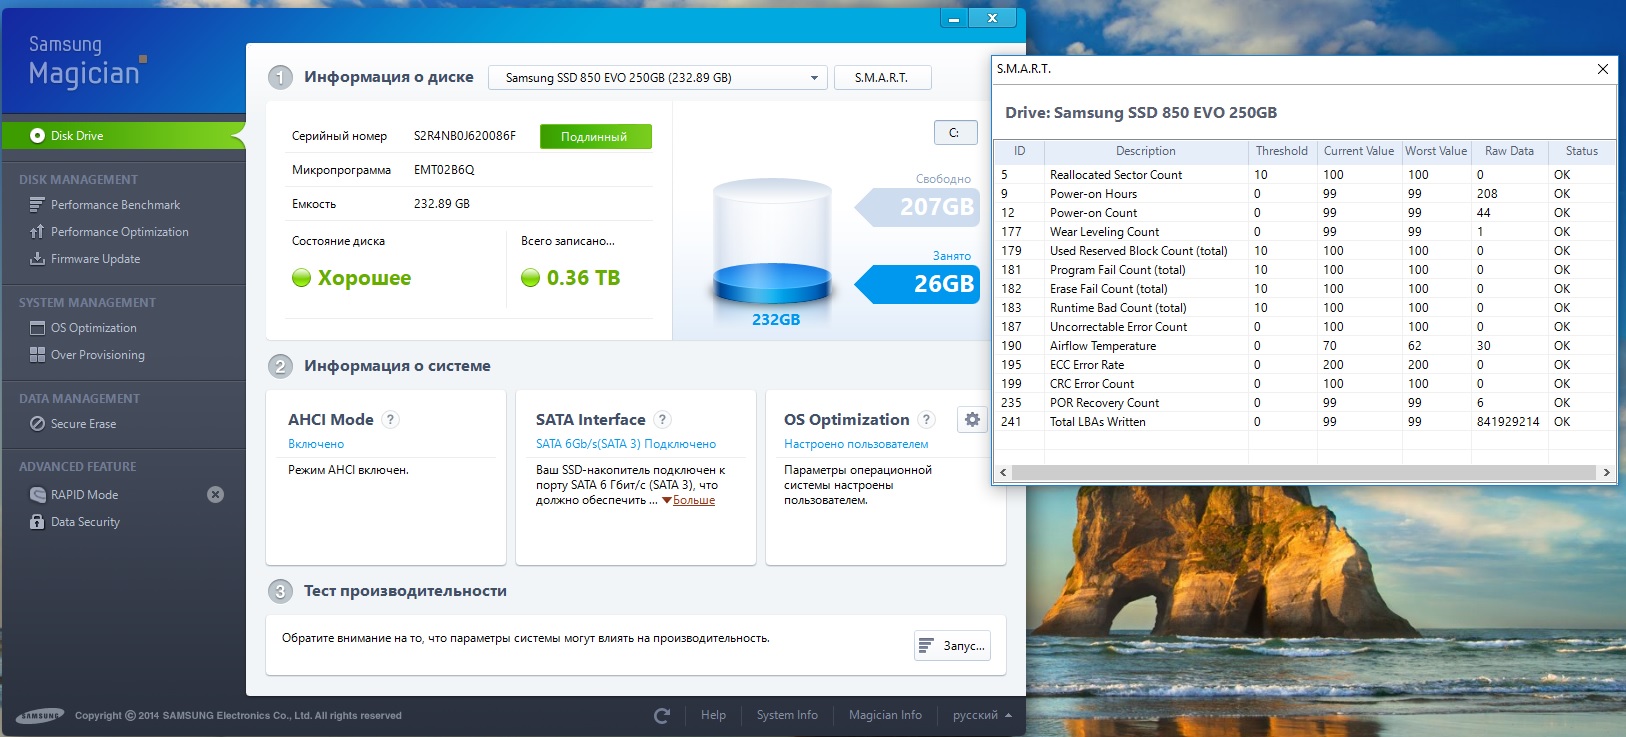Click the AHCI Mode help question mark
Viewport: 1626px width, 737px height.
pos(391,420)
